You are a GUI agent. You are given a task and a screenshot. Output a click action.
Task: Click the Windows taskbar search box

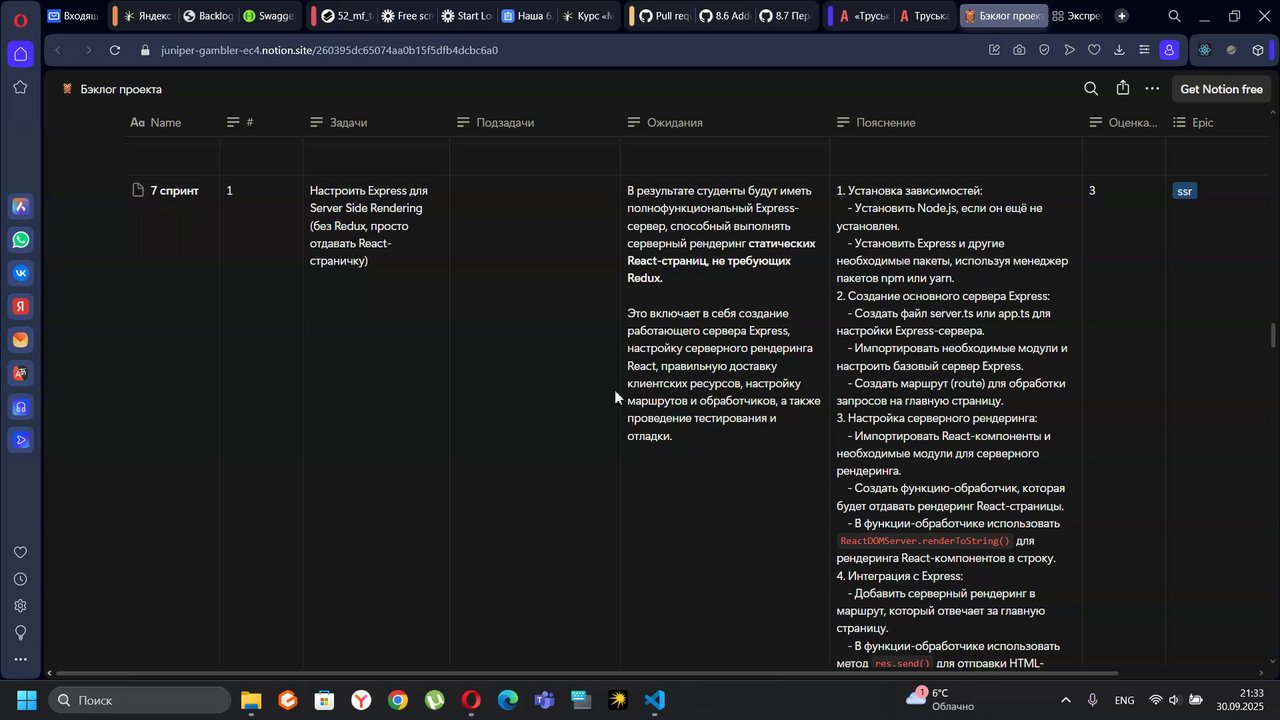point(140,700)
